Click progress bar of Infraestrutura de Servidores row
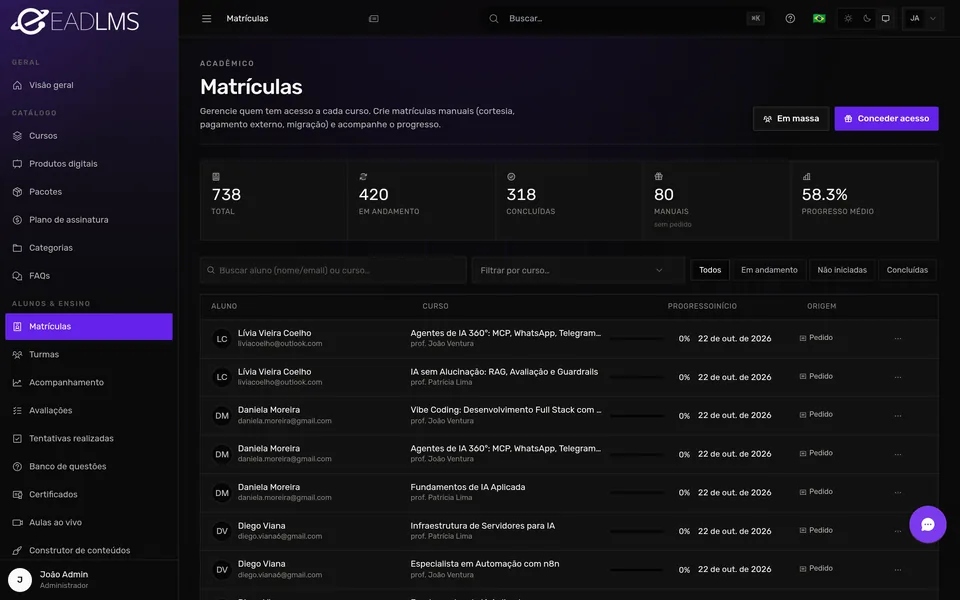 tap(637, 531)
